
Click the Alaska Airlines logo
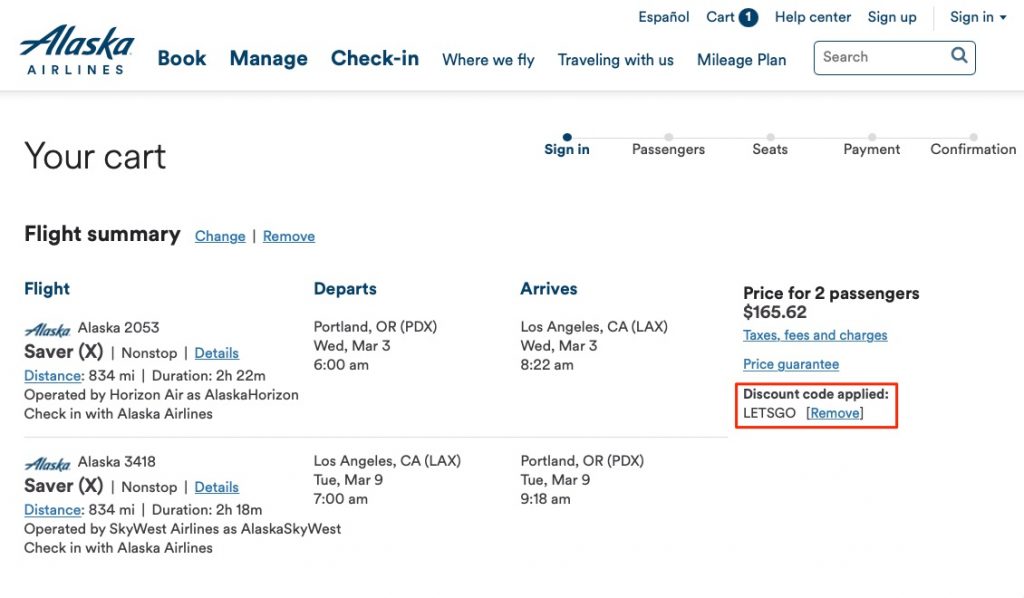point(77,49)
